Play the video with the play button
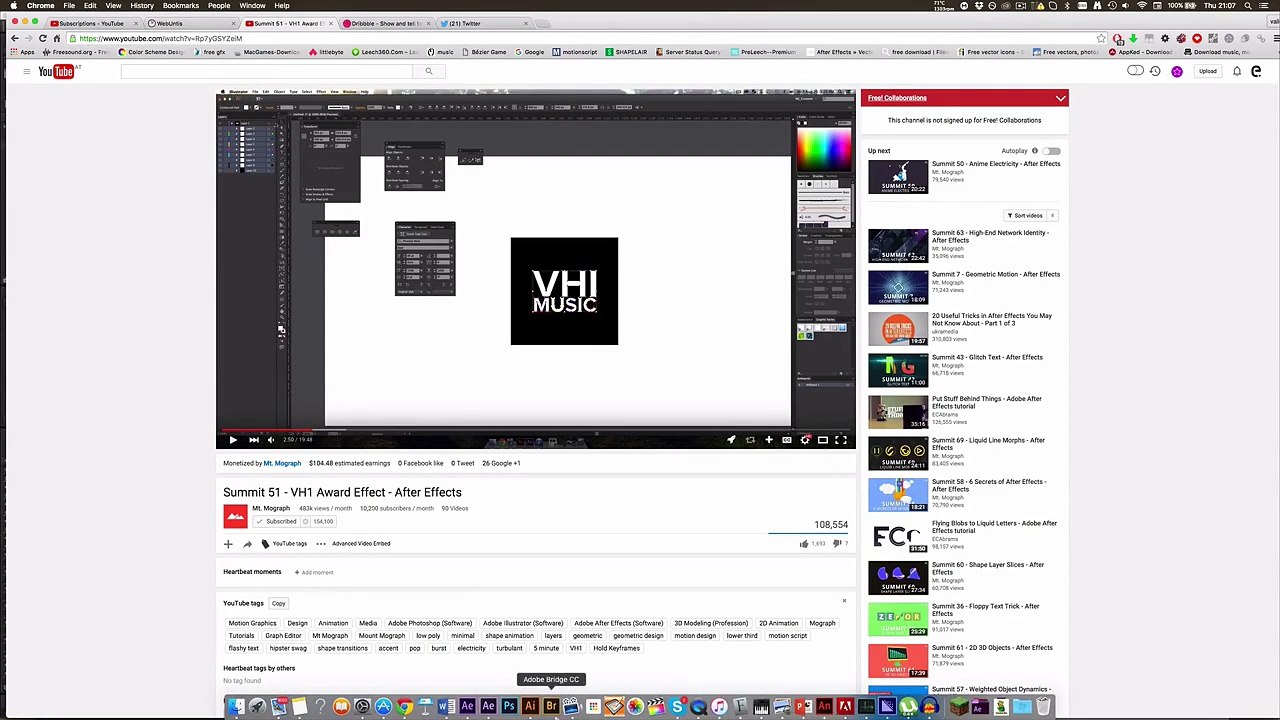Screen dimensions: 1280x720 pyautogui.click(x=232, y=440)
